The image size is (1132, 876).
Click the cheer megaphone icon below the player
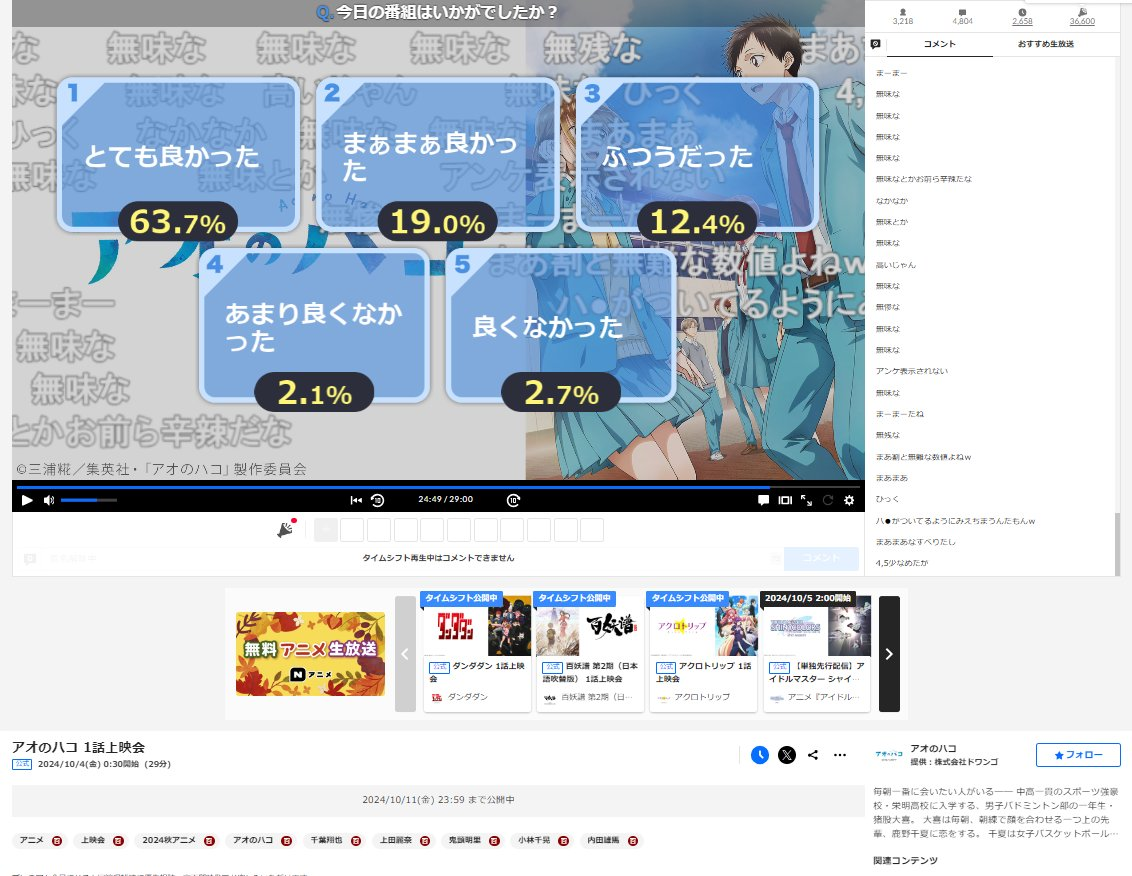tap(287, 529)
